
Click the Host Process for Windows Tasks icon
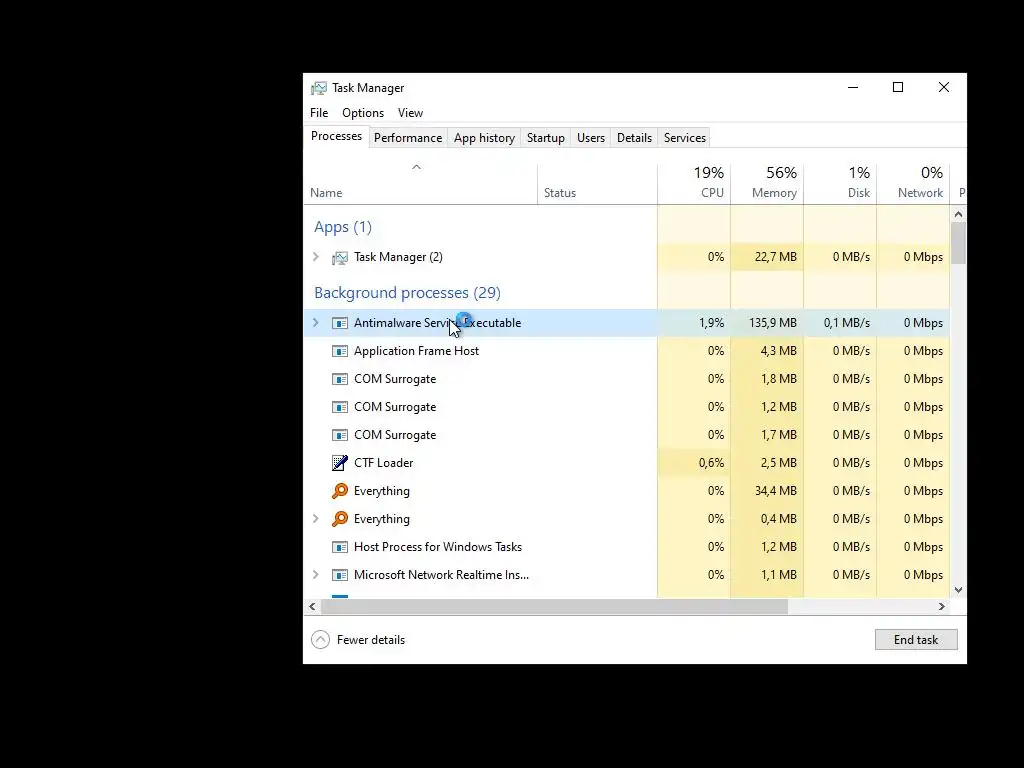pyautogui.click(x=340, y=547)
